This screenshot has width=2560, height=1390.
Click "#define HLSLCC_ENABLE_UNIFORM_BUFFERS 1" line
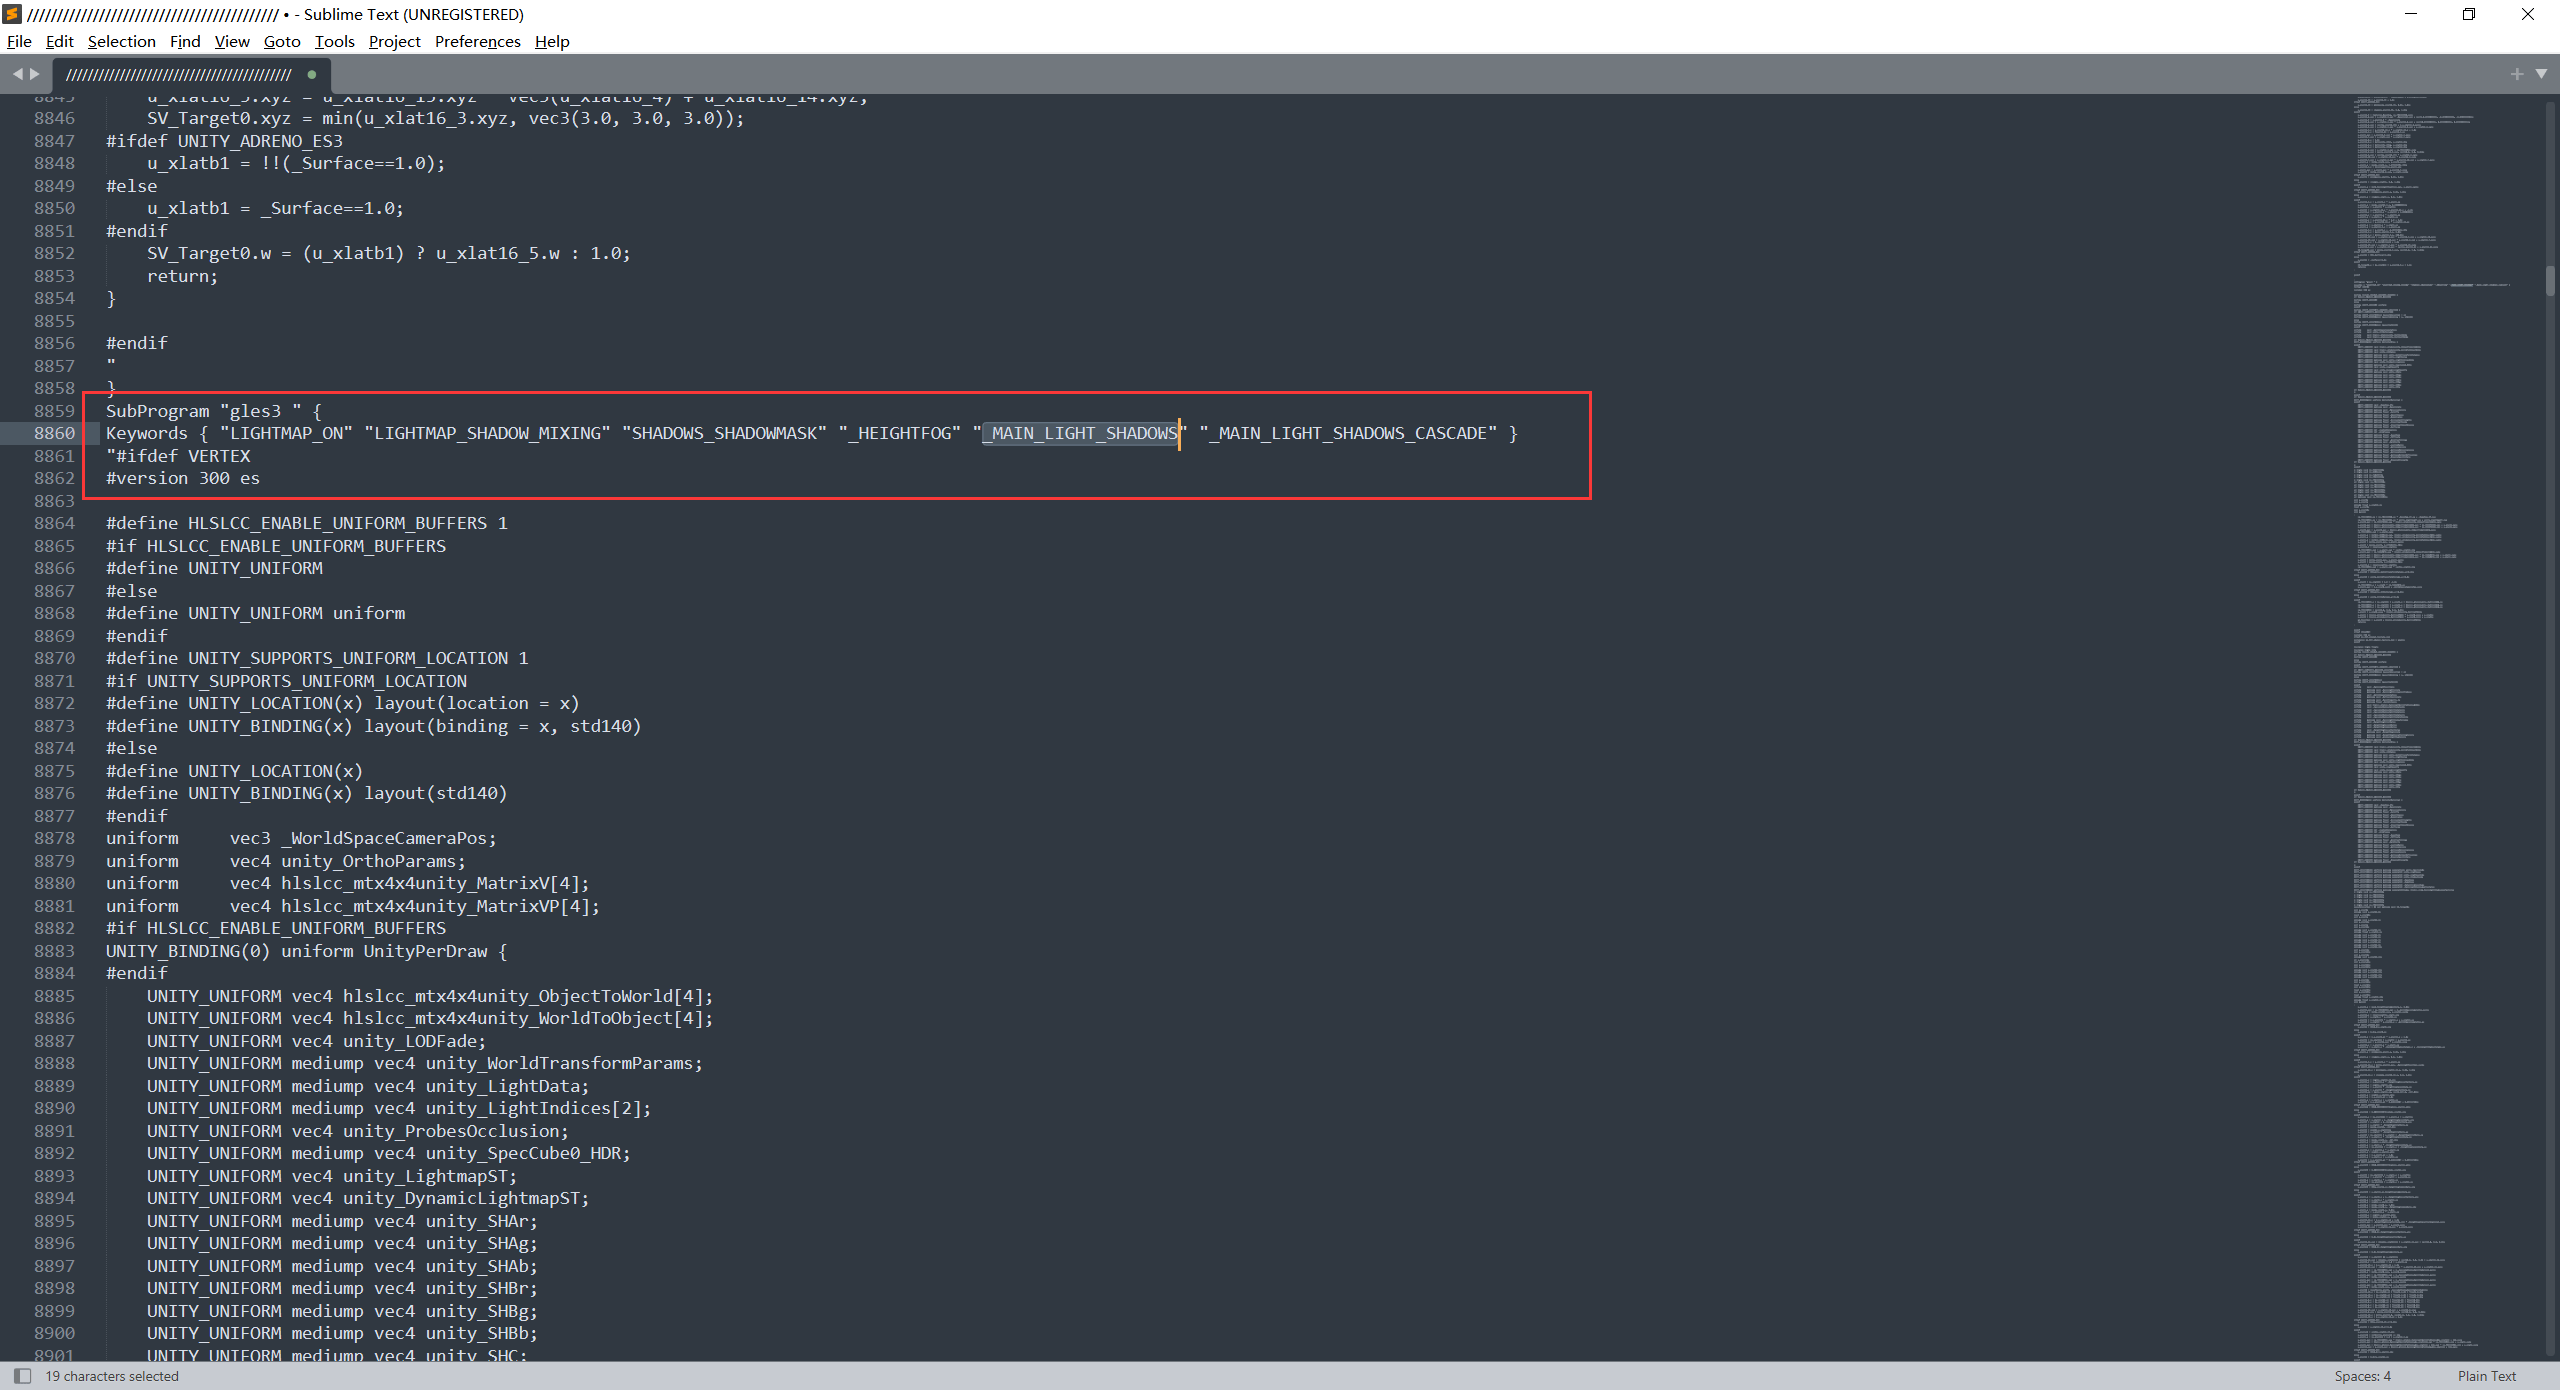point(307,523)
